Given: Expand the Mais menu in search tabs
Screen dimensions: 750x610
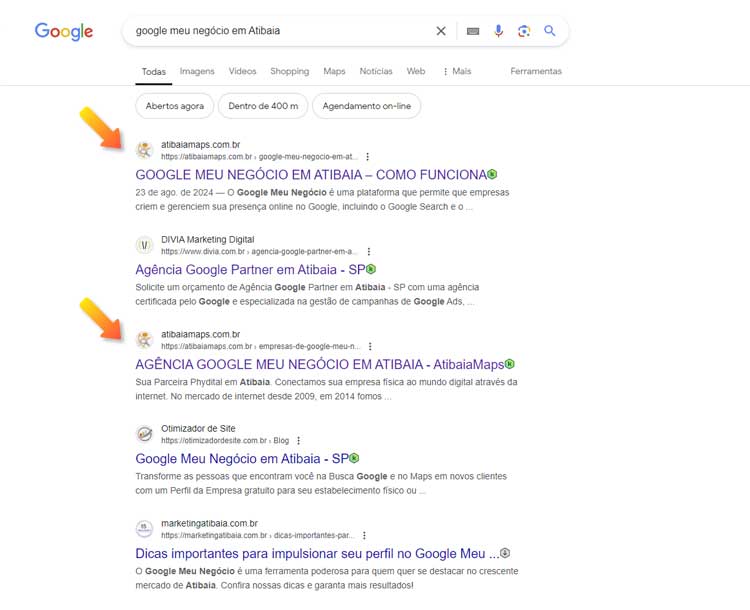Looking at the screenshot, I should click(457, 71).
